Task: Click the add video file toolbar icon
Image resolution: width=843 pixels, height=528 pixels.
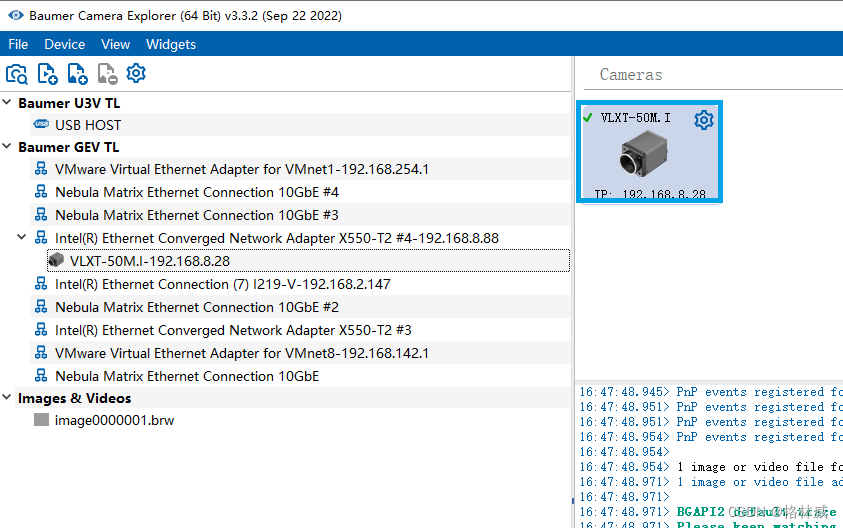Action: [x=47, y=74]
